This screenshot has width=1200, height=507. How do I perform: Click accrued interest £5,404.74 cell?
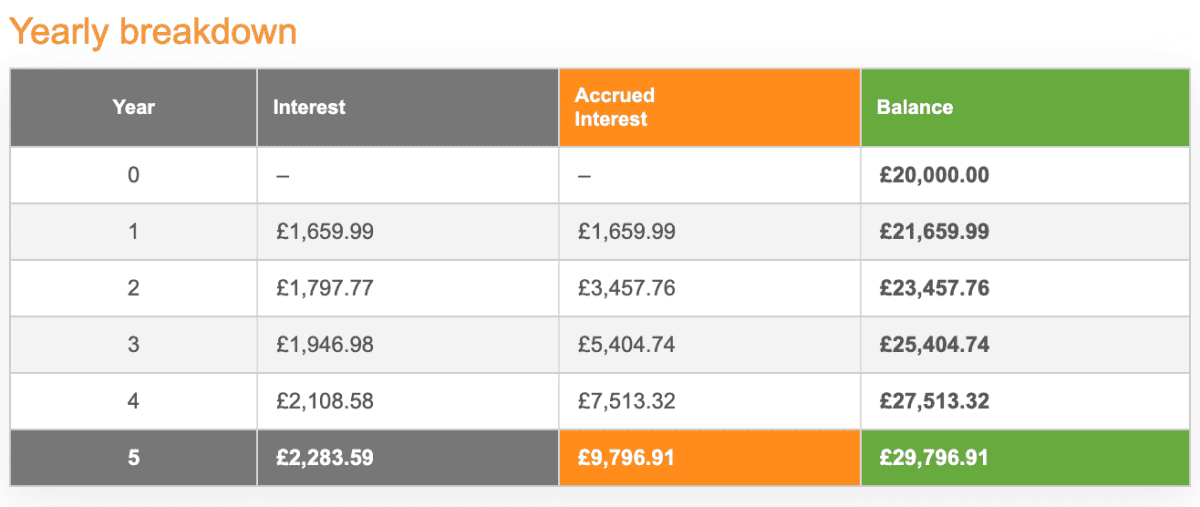coord(626,345)
